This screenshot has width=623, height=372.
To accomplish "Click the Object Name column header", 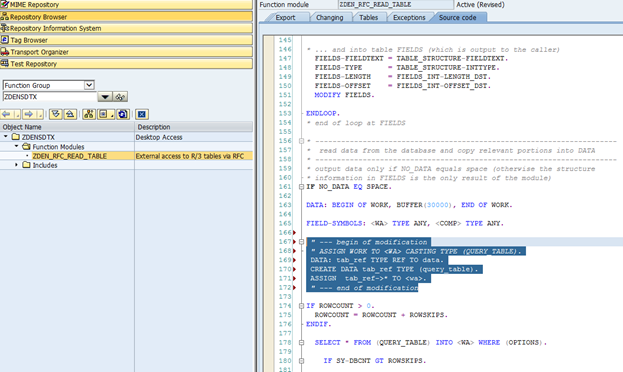I will (67, 127).
